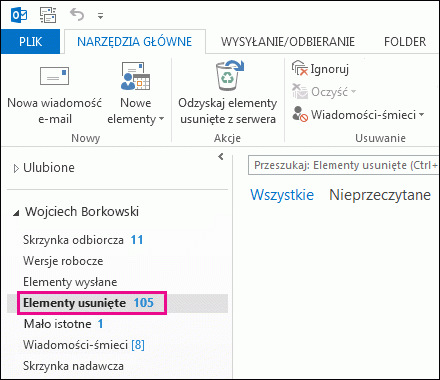Open Elementy wysłane folder
Screen dimensions: 440x380
click(x=70, y=282)
